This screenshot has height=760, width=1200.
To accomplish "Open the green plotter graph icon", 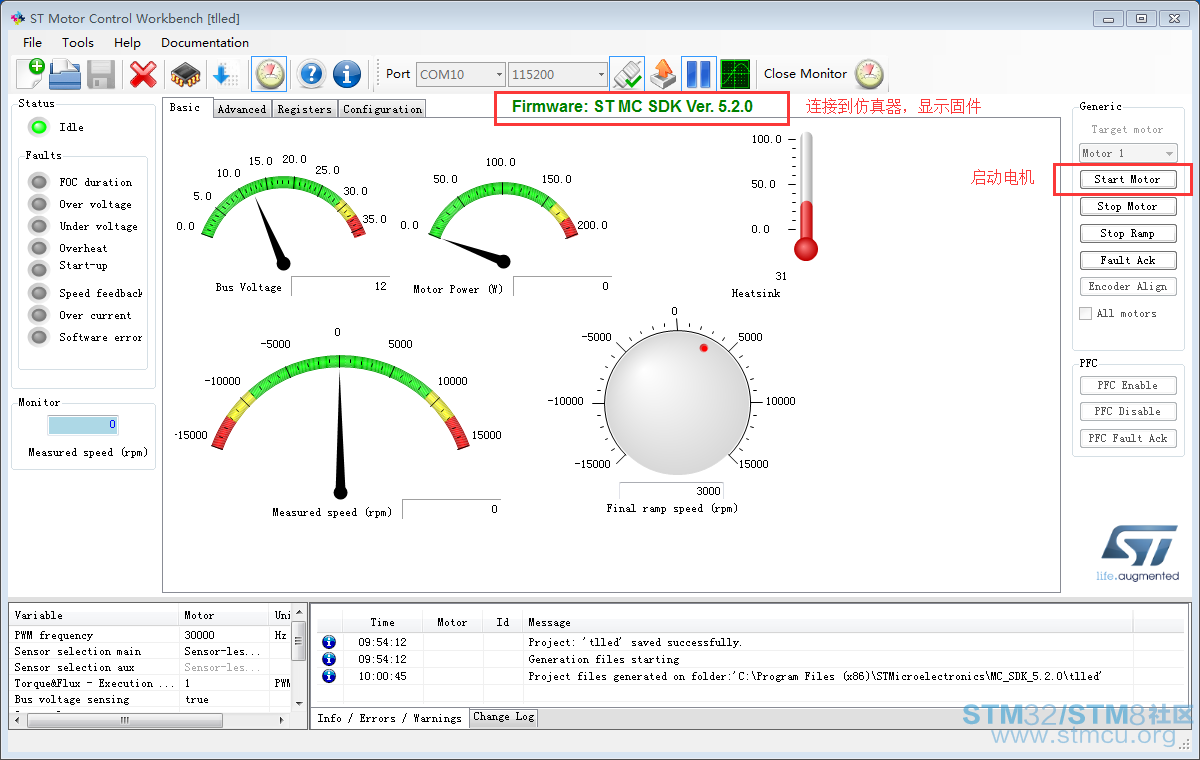I will pyautogui.click(x=735, y=74).
